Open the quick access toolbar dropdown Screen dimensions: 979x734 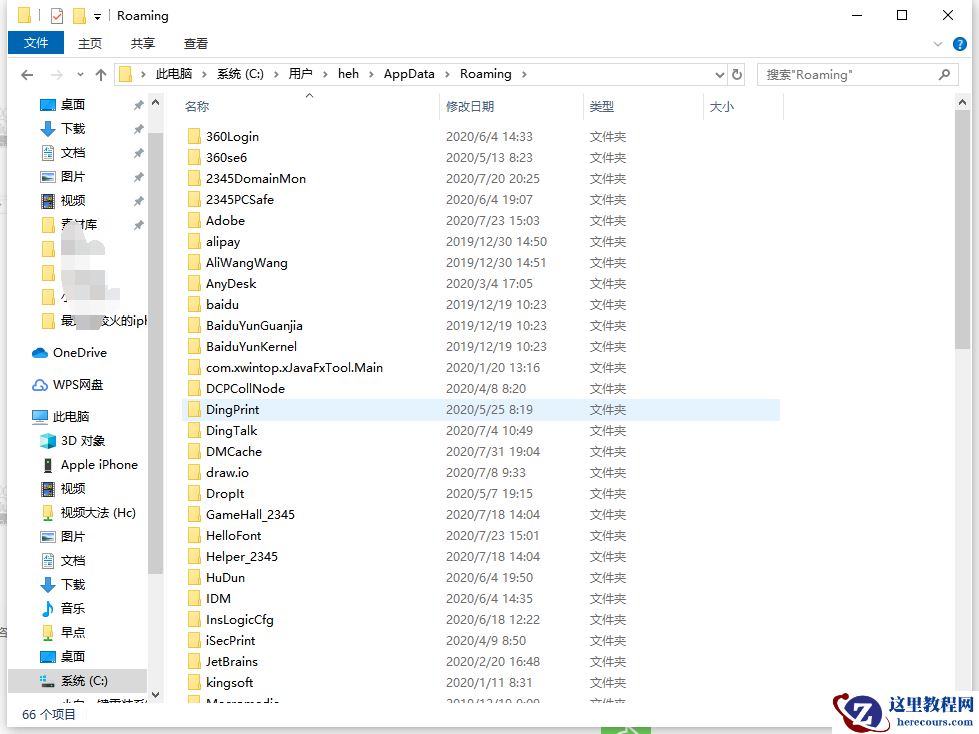click(97, 16)
